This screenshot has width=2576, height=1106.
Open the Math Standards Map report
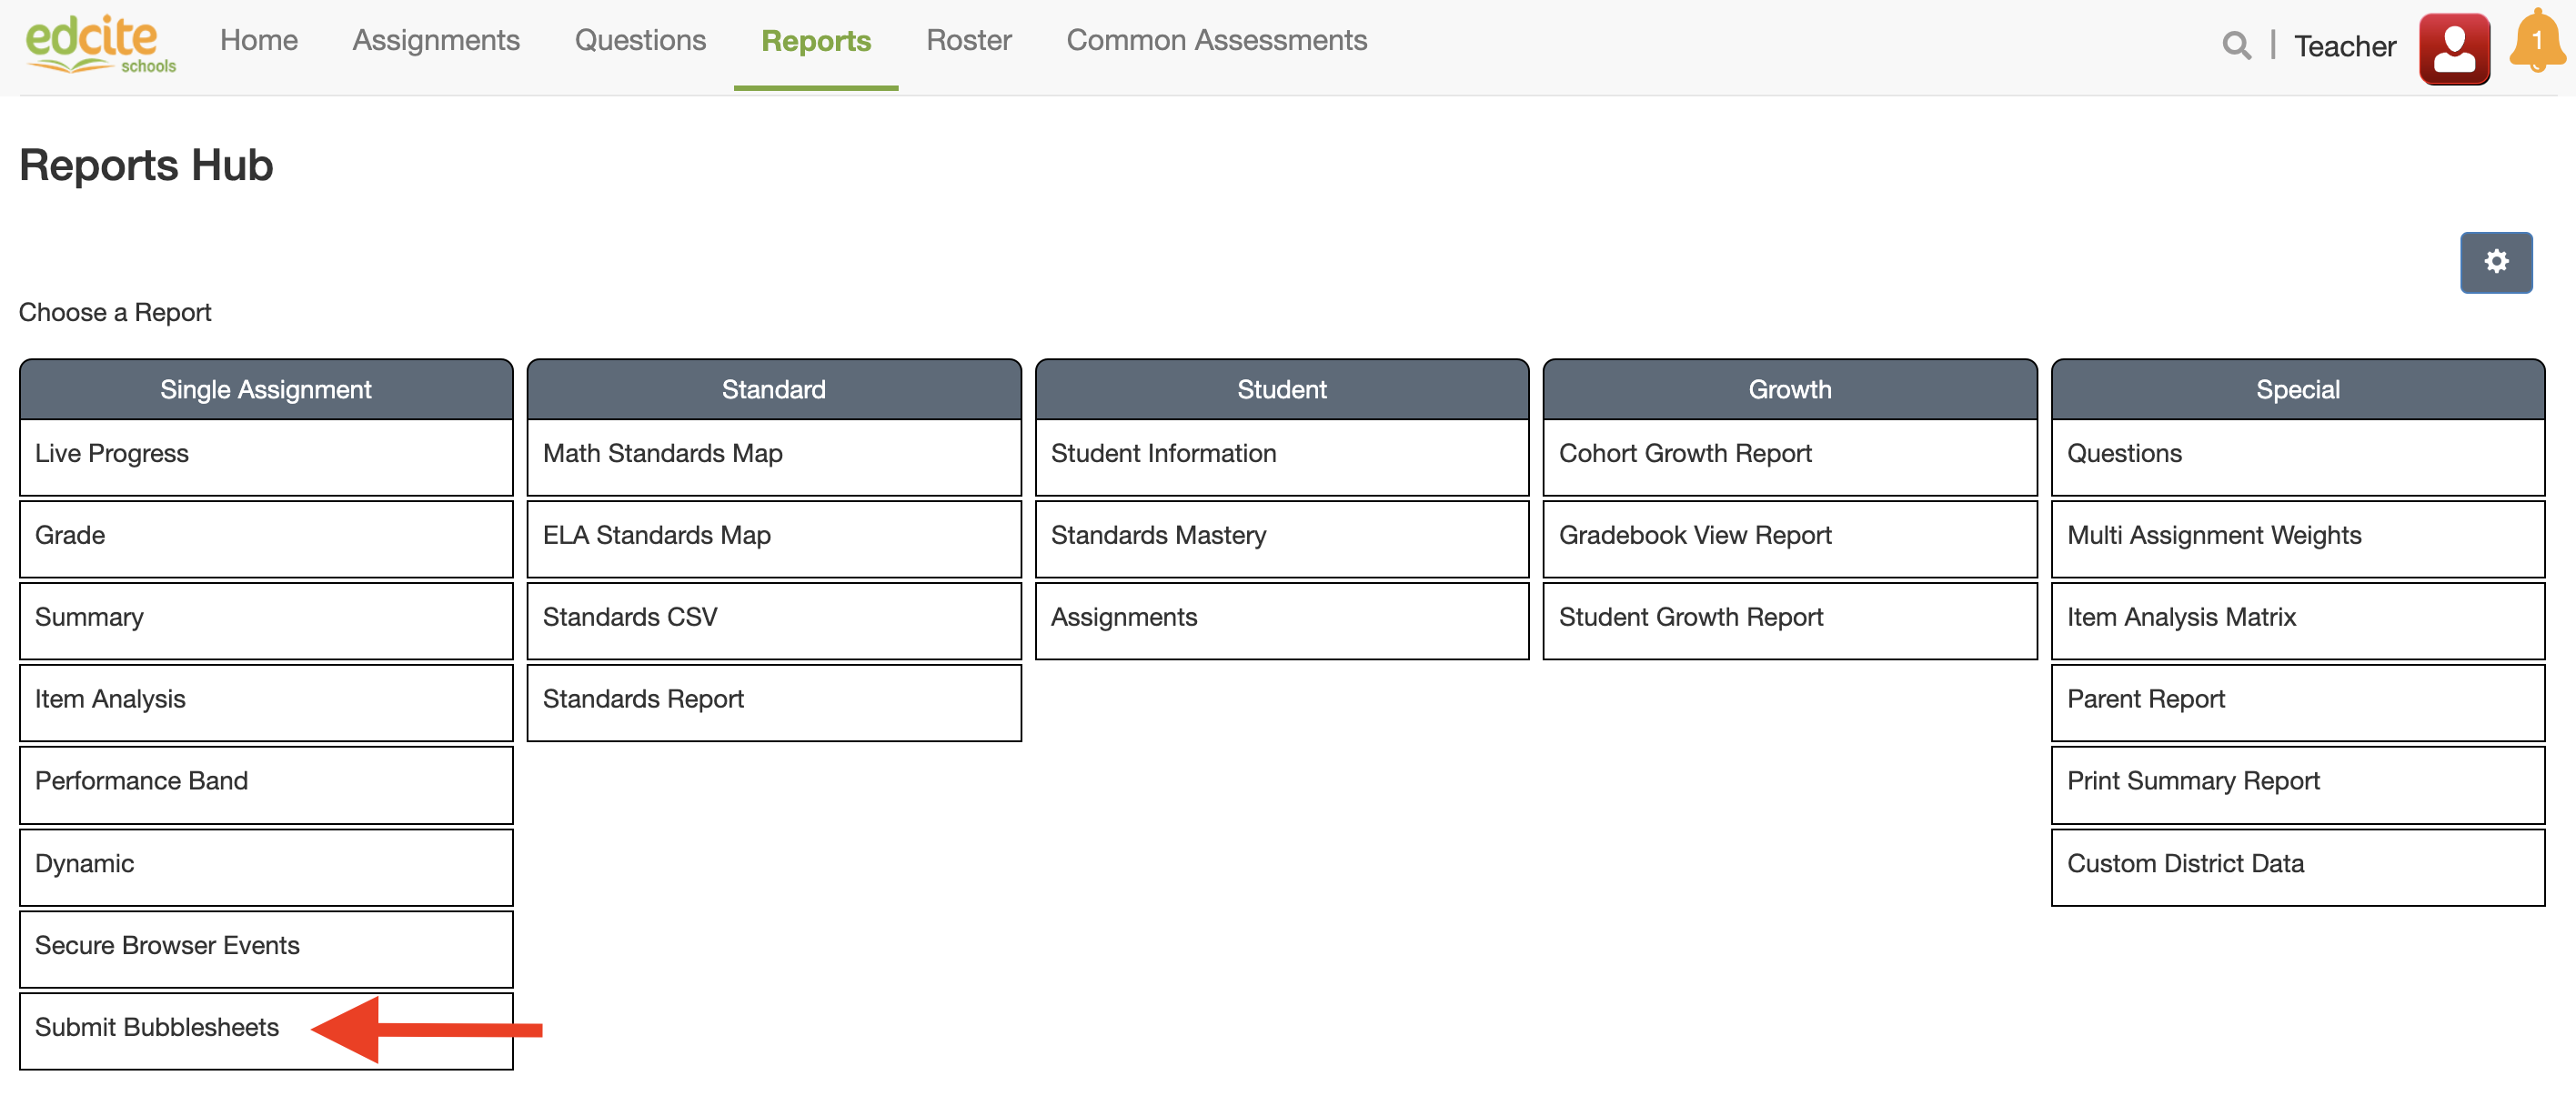661,453
